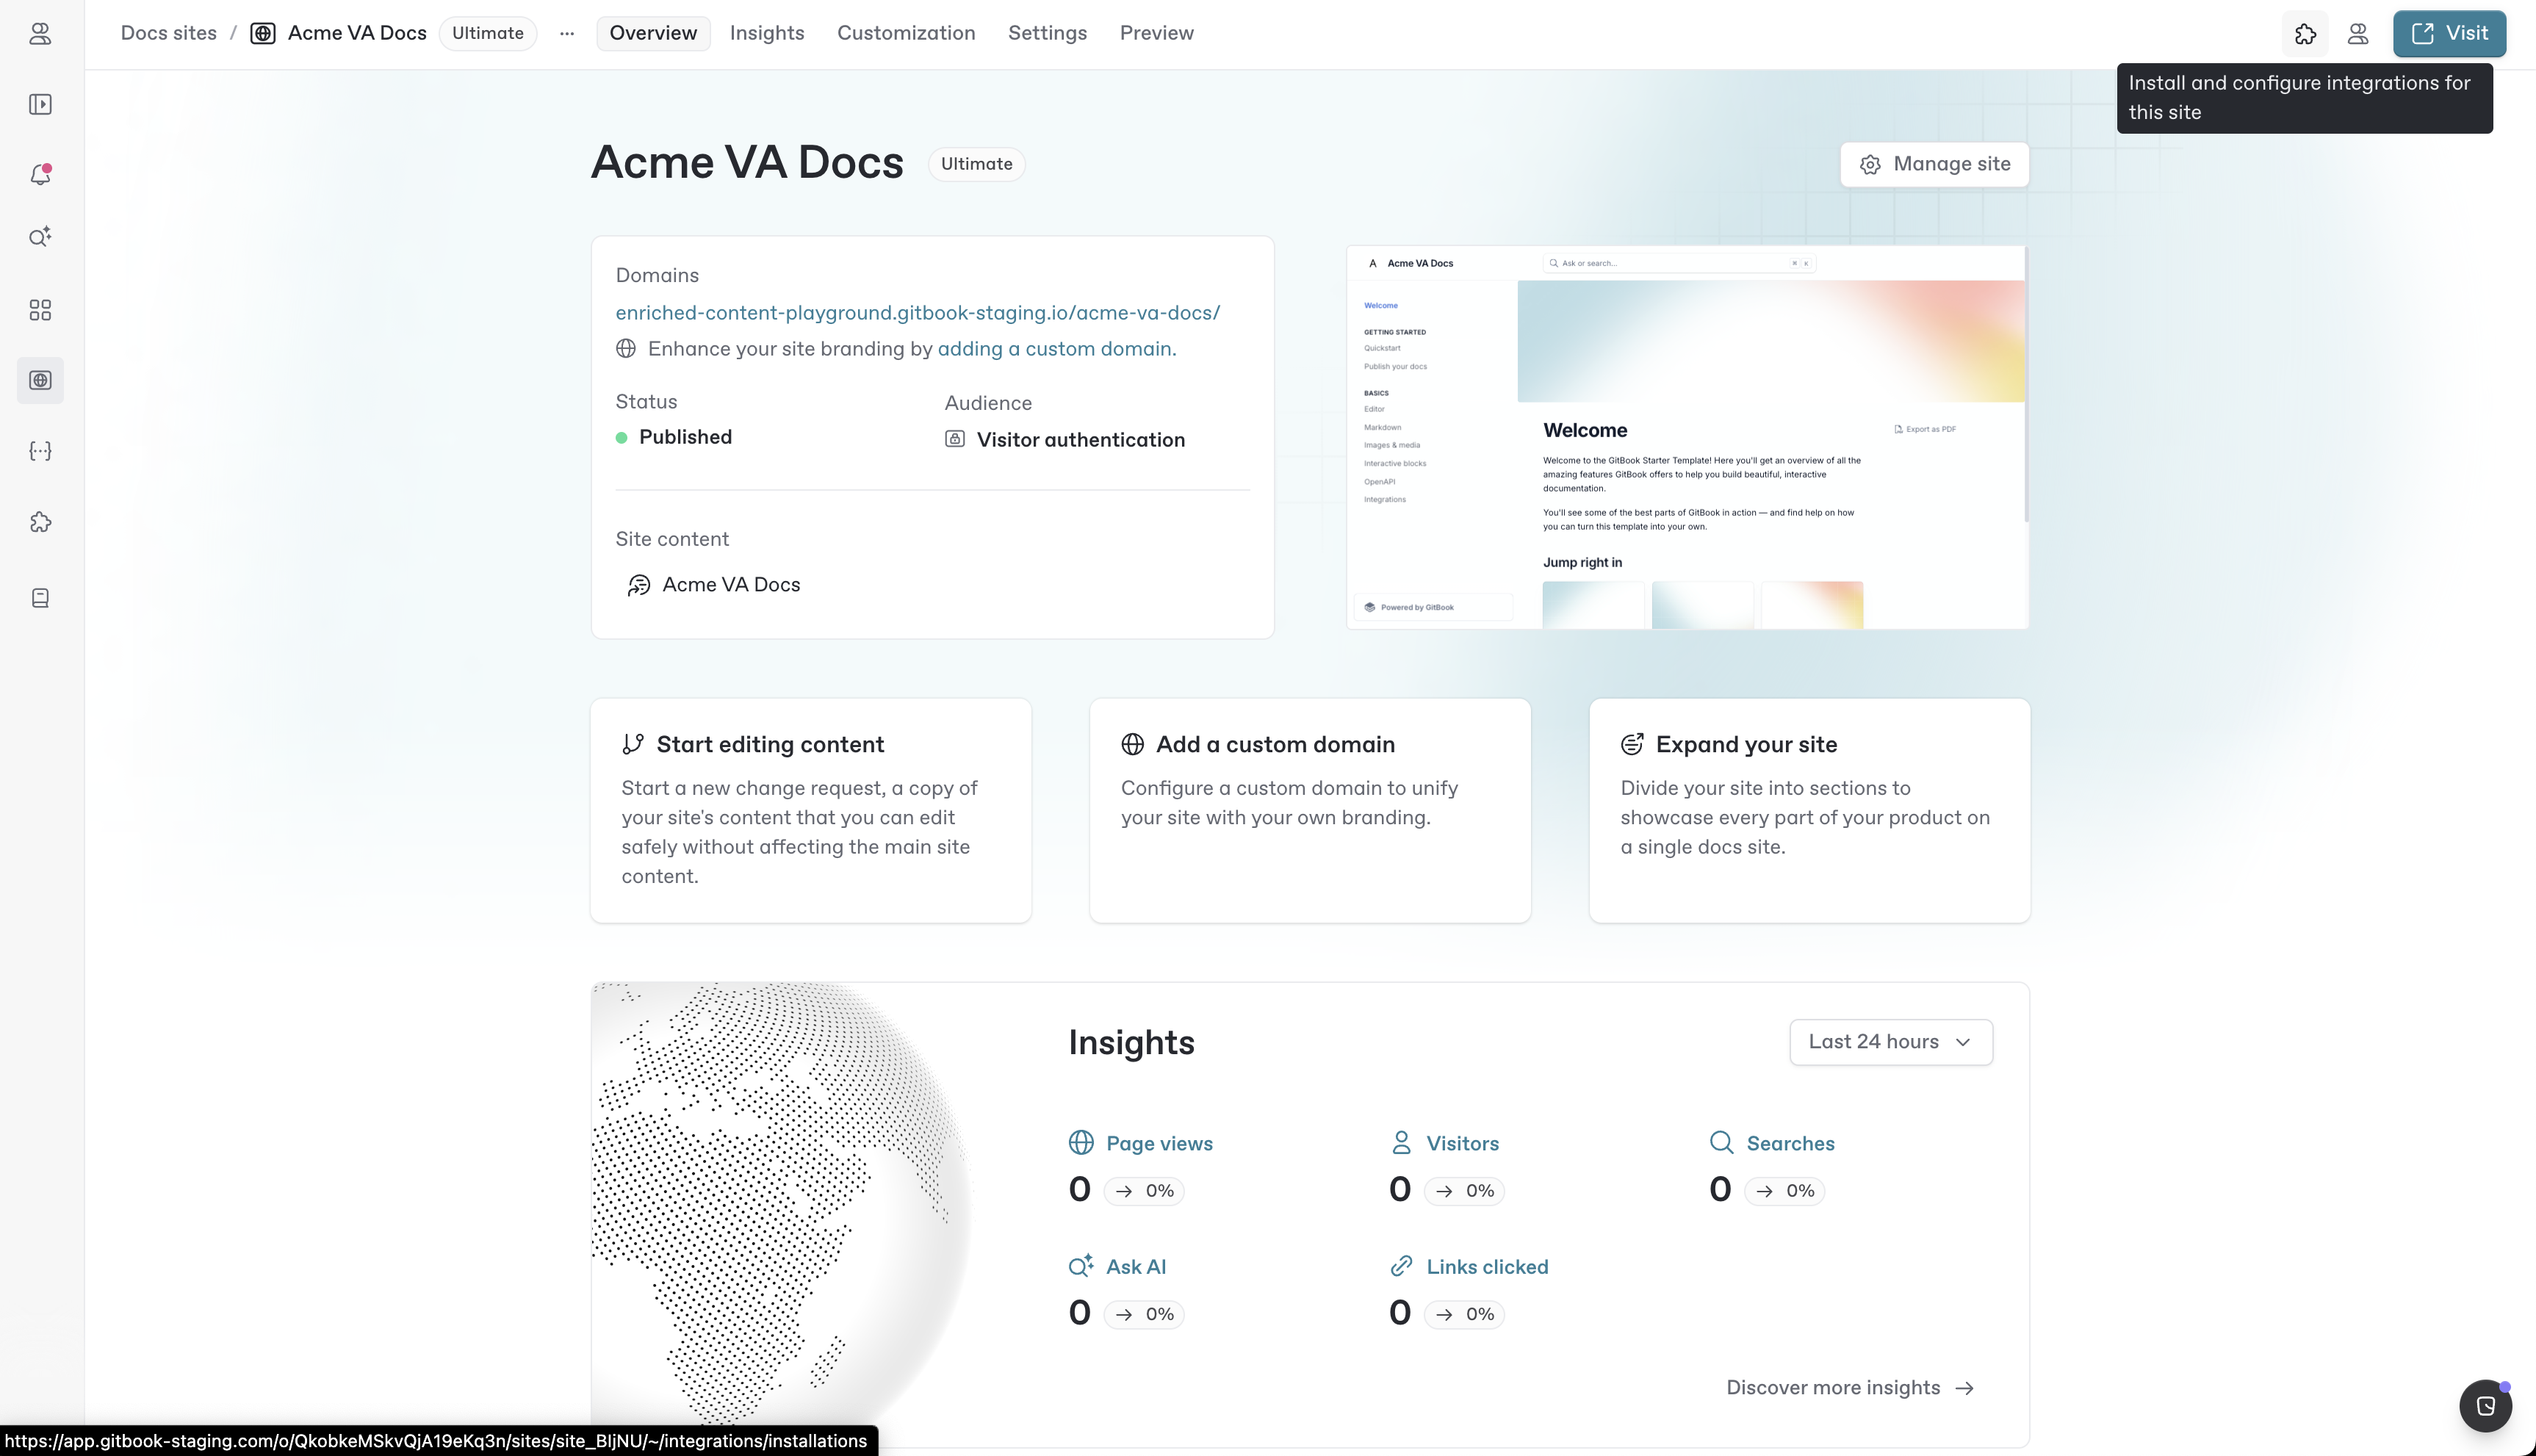Open the Customization tab
The width and height of the screenshot is (2536, 1456).
pos(905,33)
